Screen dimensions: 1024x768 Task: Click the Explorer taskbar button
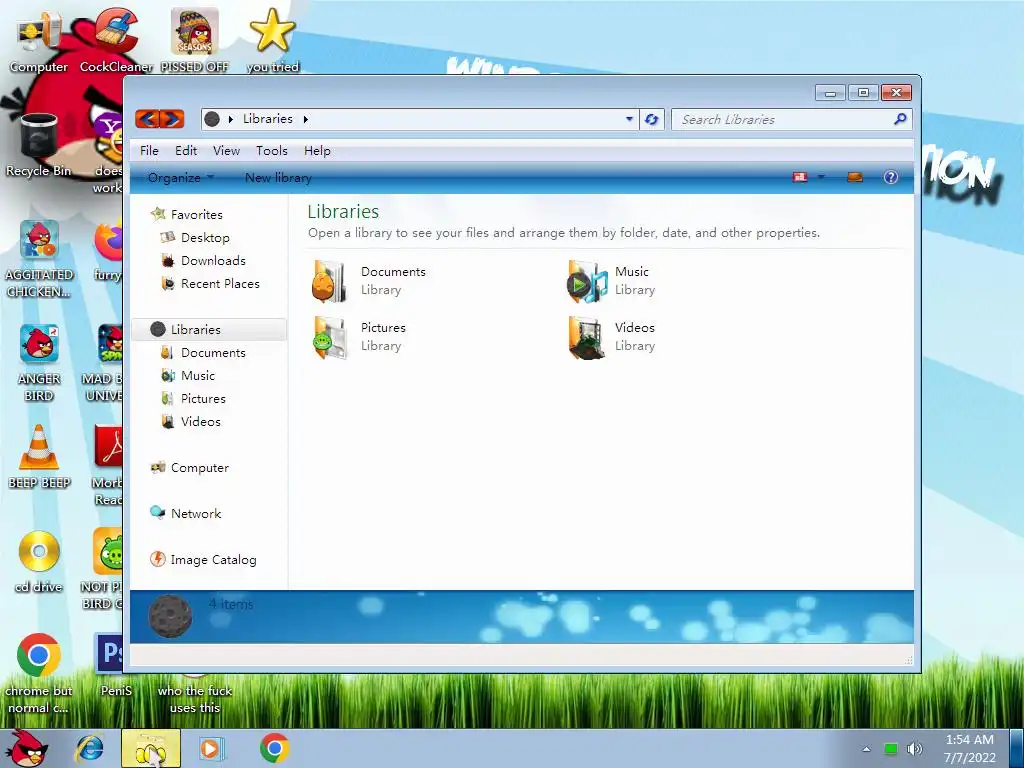[151, 748]
